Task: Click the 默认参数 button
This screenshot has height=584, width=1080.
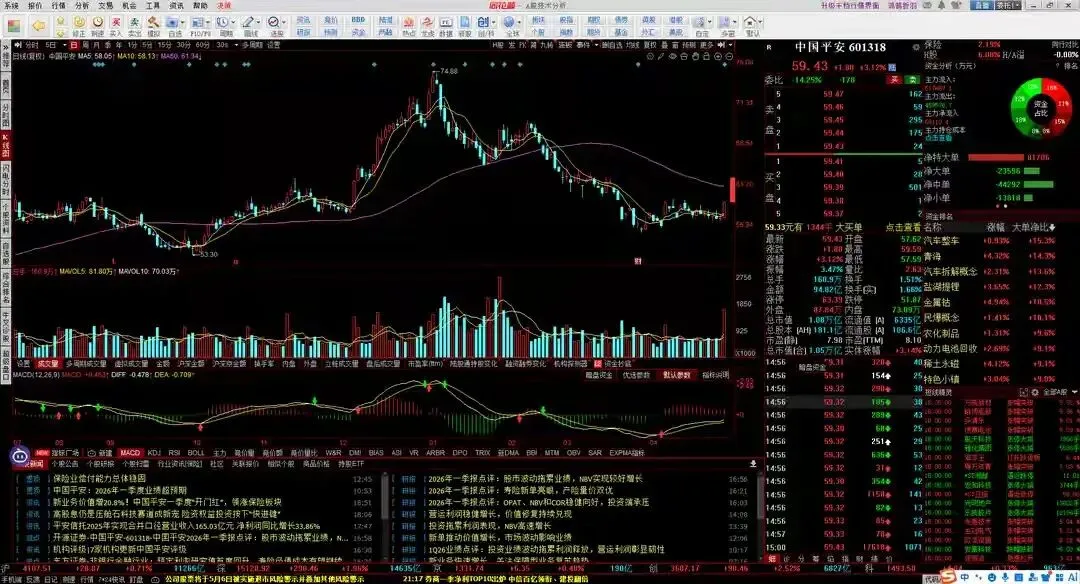Action: coord(677,375)
